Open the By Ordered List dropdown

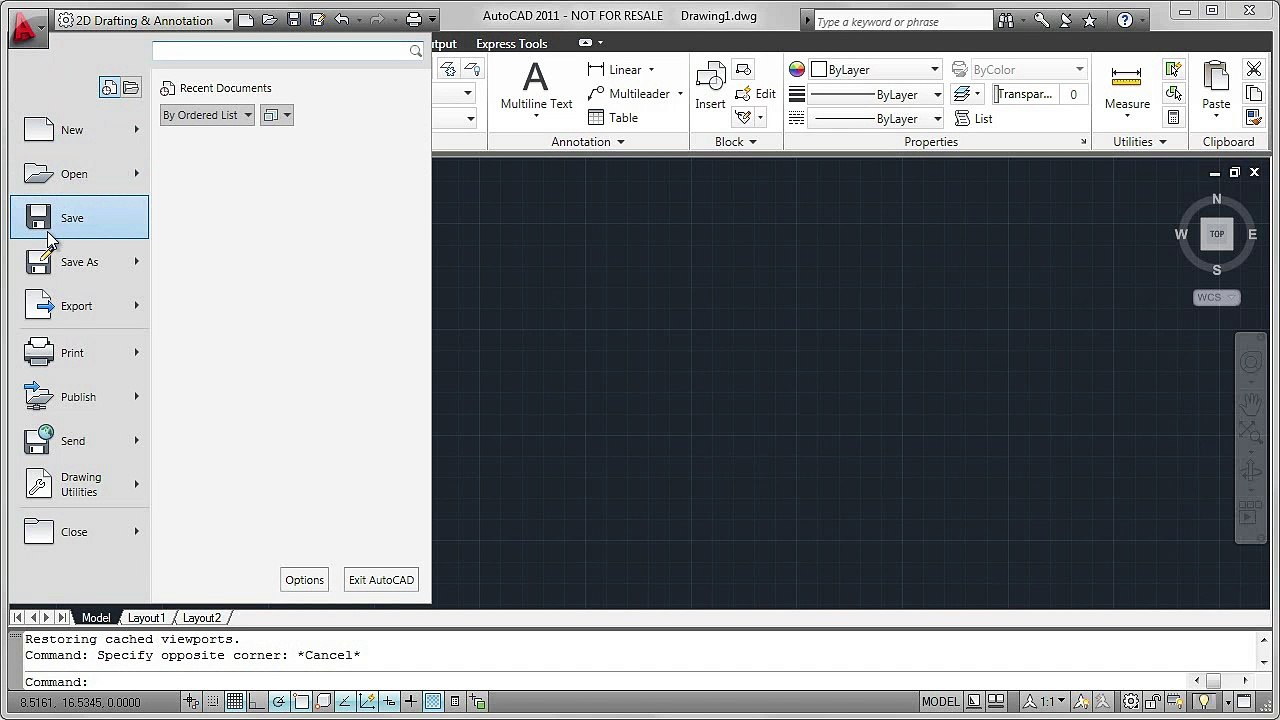(207, 115)
